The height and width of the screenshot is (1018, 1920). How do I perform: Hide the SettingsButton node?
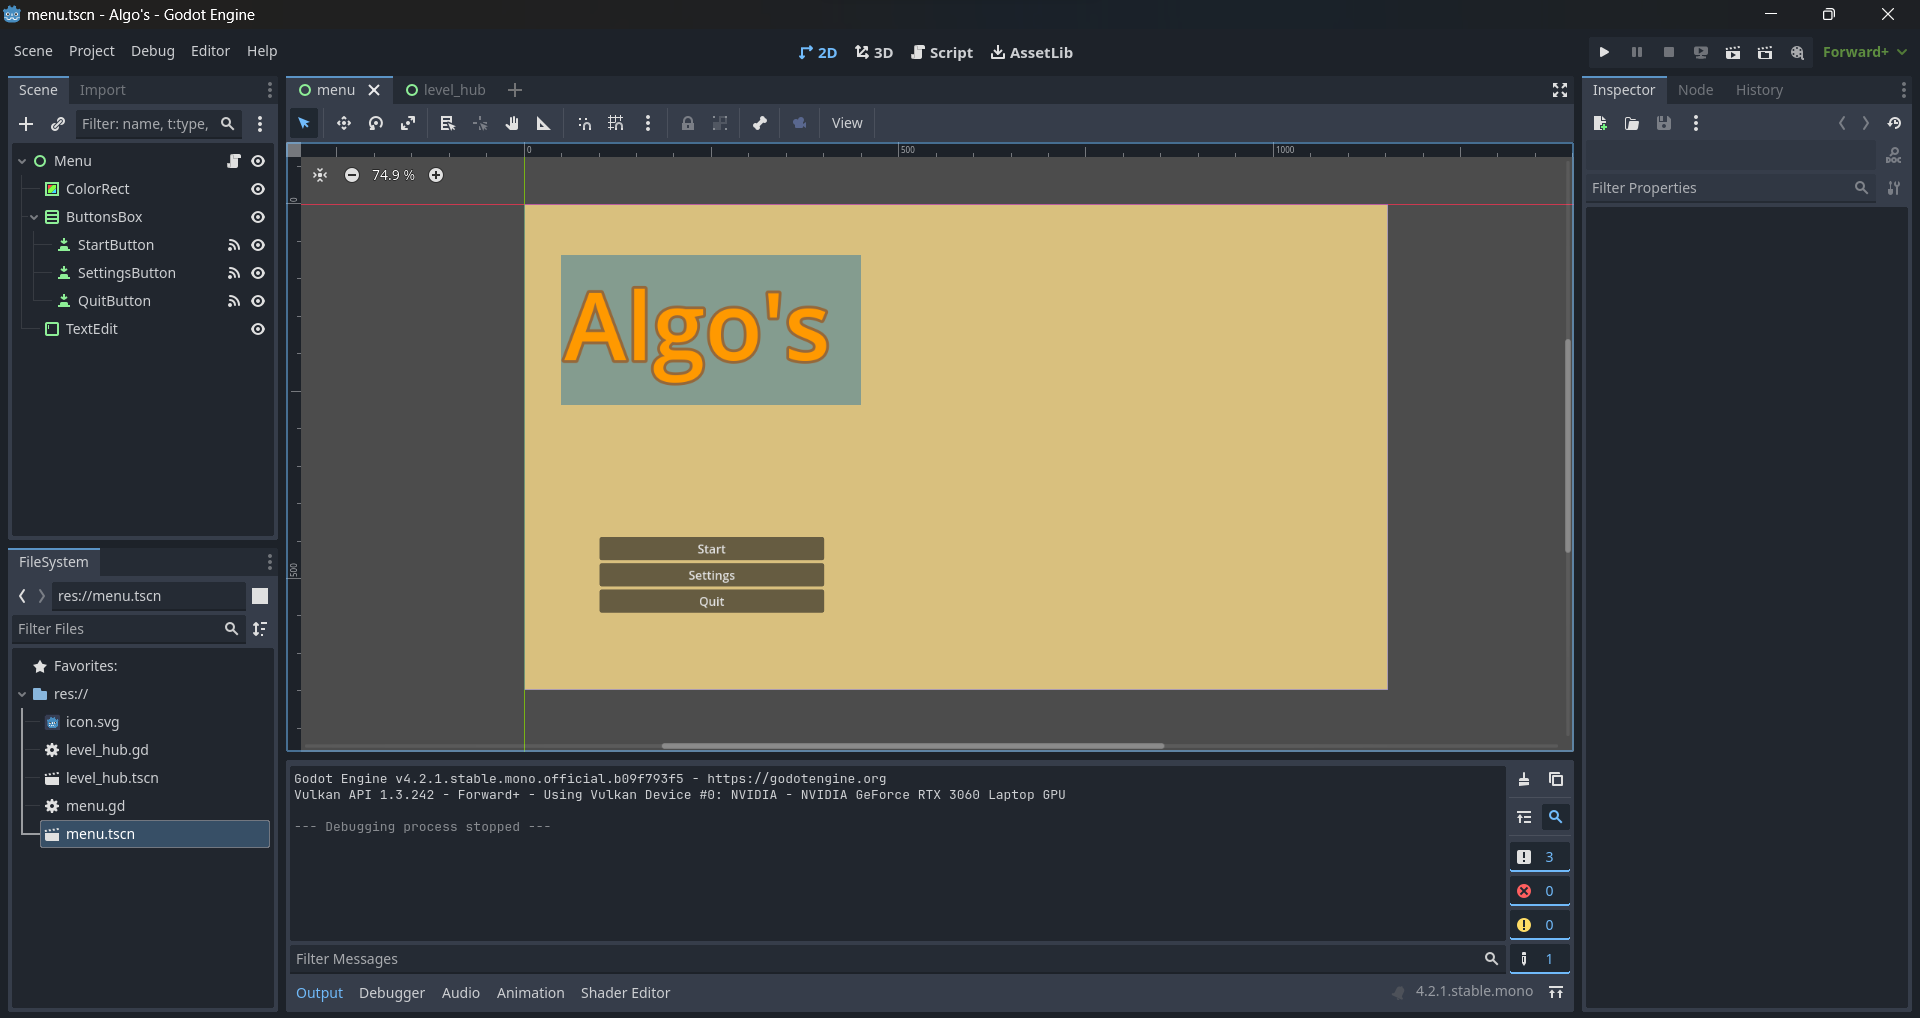point(258,273)
